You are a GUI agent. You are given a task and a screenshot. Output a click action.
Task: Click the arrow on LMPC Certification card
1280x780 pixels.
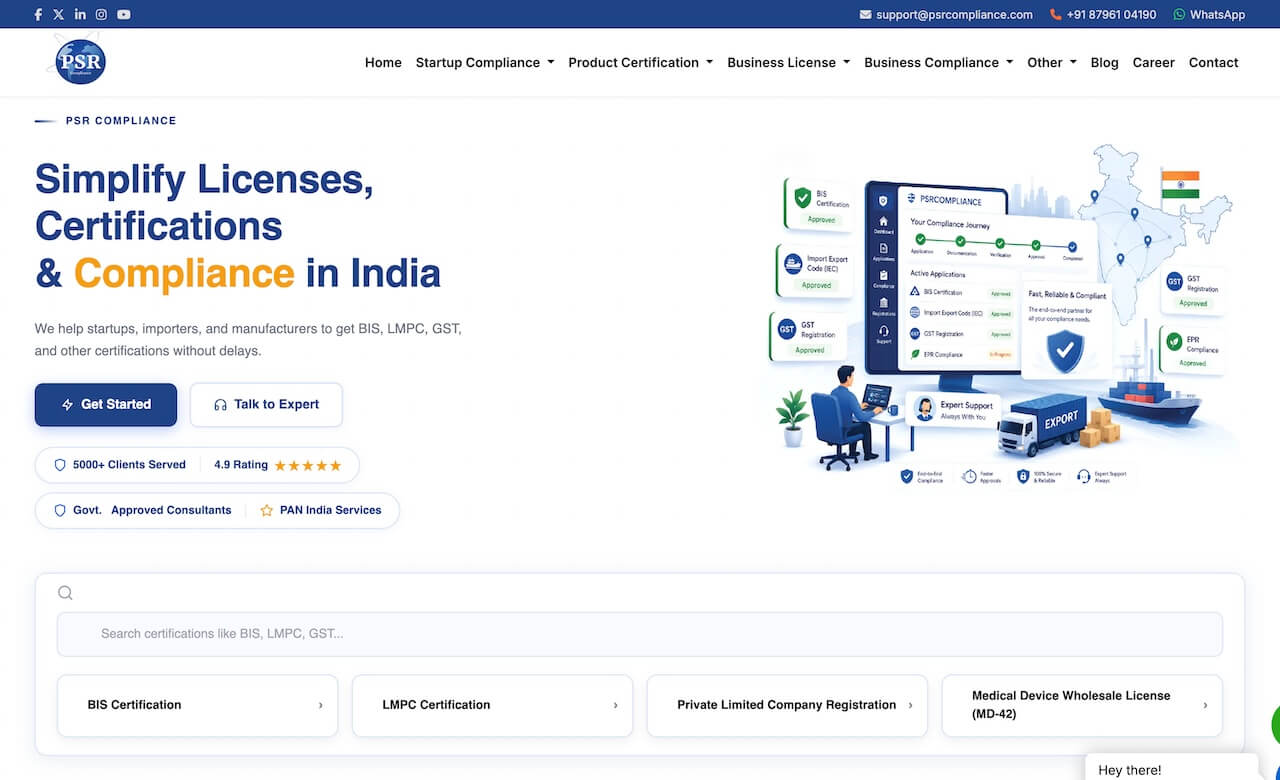click(x=615, y=705)
